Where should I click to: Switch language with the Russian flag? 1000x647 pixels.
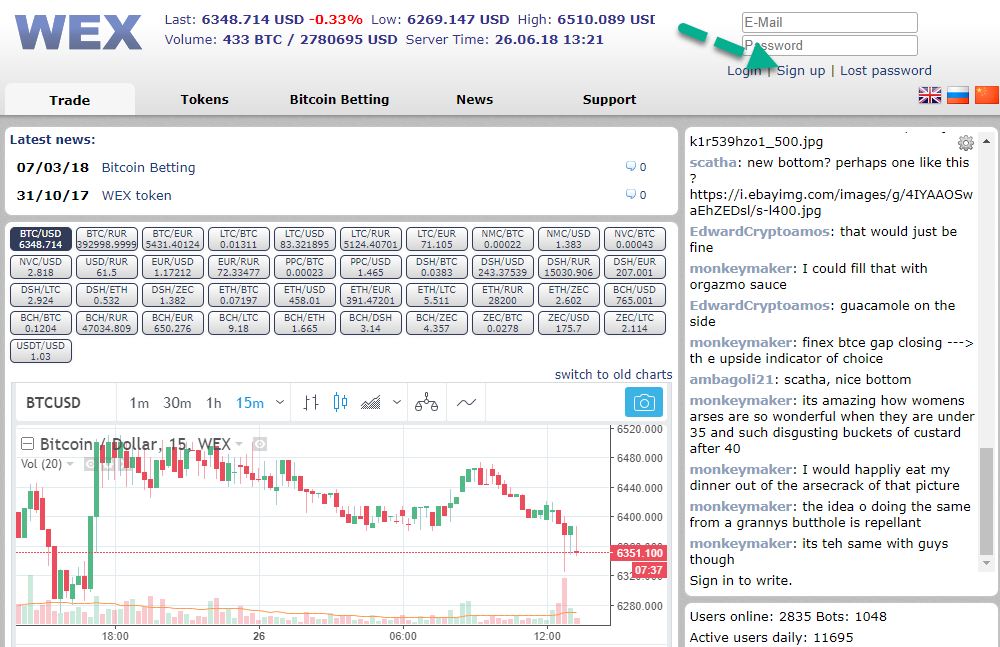click(958, 95)
